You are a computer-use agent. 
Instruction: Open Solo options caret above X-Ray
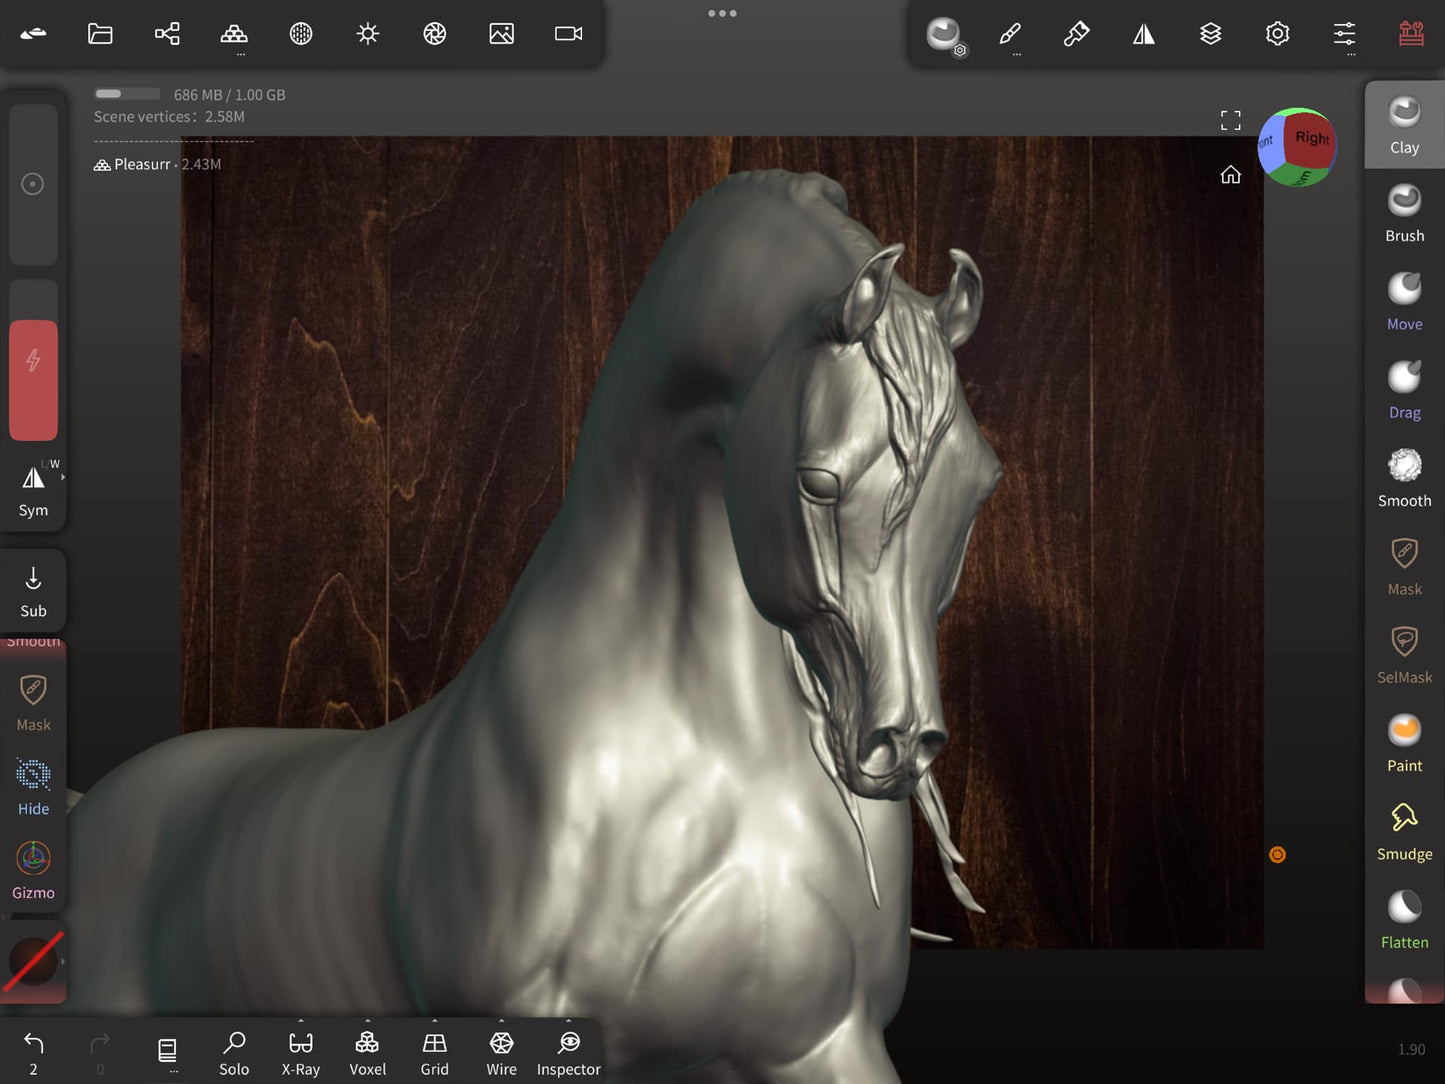click(x=301, y=1021)
